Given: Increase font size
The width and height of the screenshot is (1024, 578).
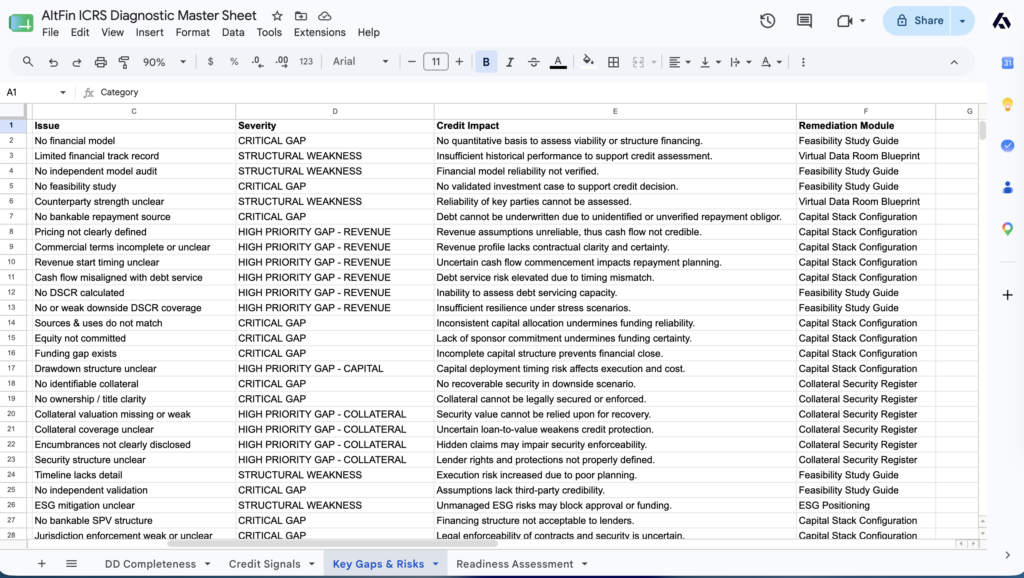Looking at the screenshot, I should coord(459,62).
